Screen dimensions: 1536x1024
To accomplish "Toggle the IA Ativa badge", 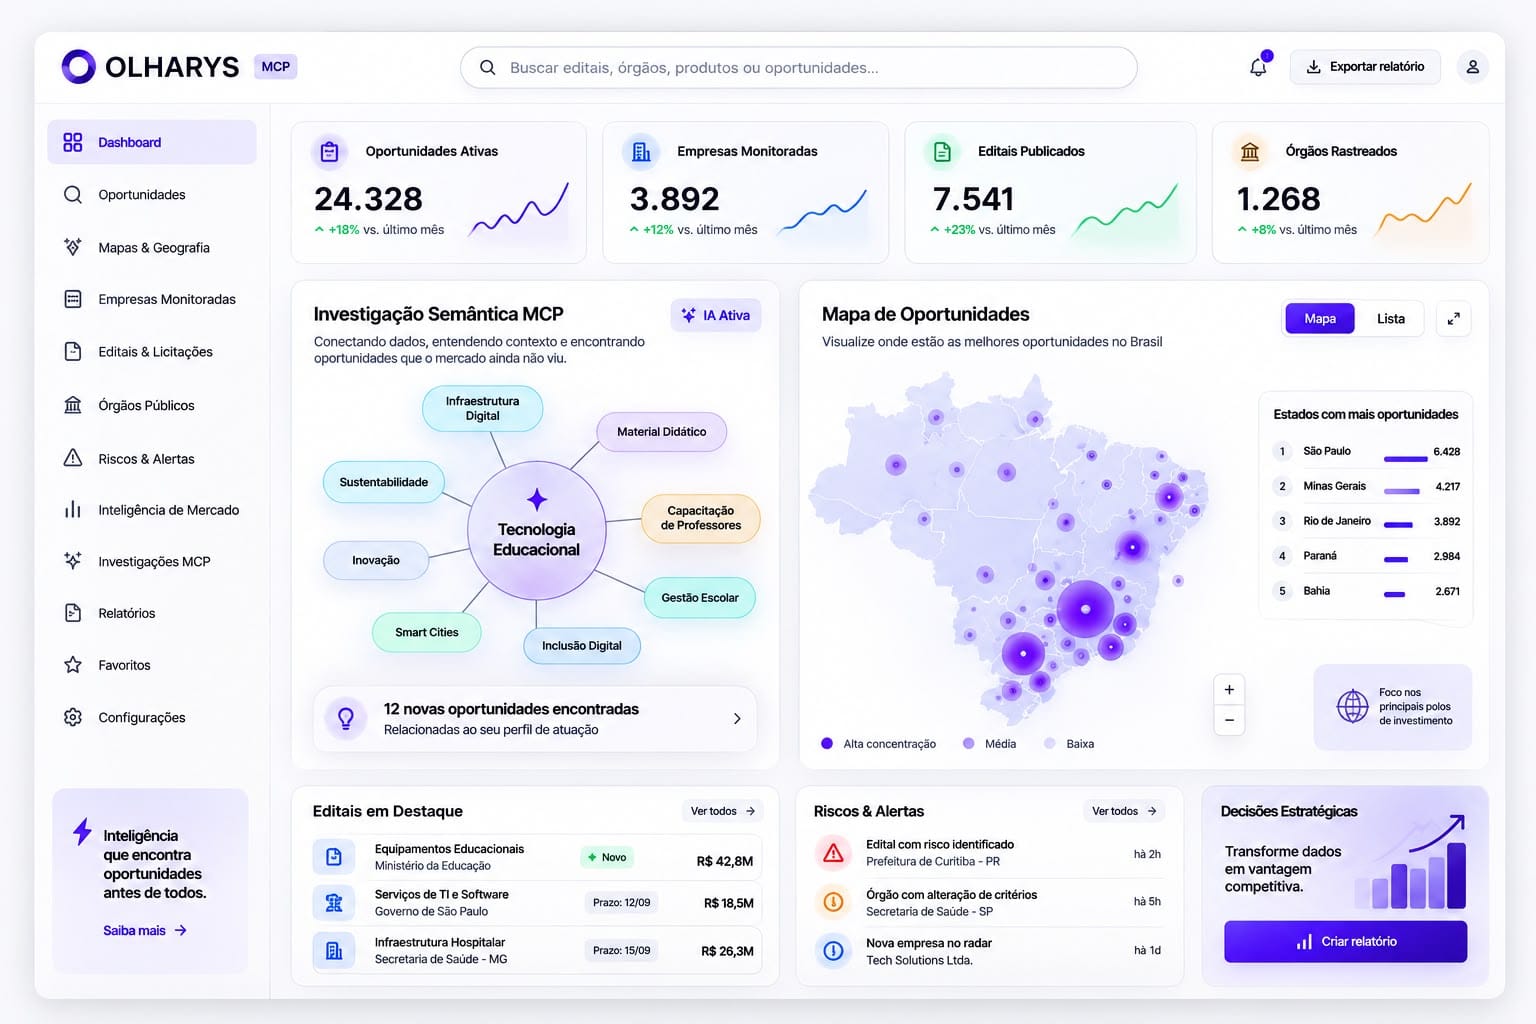I will pos(716,315).
